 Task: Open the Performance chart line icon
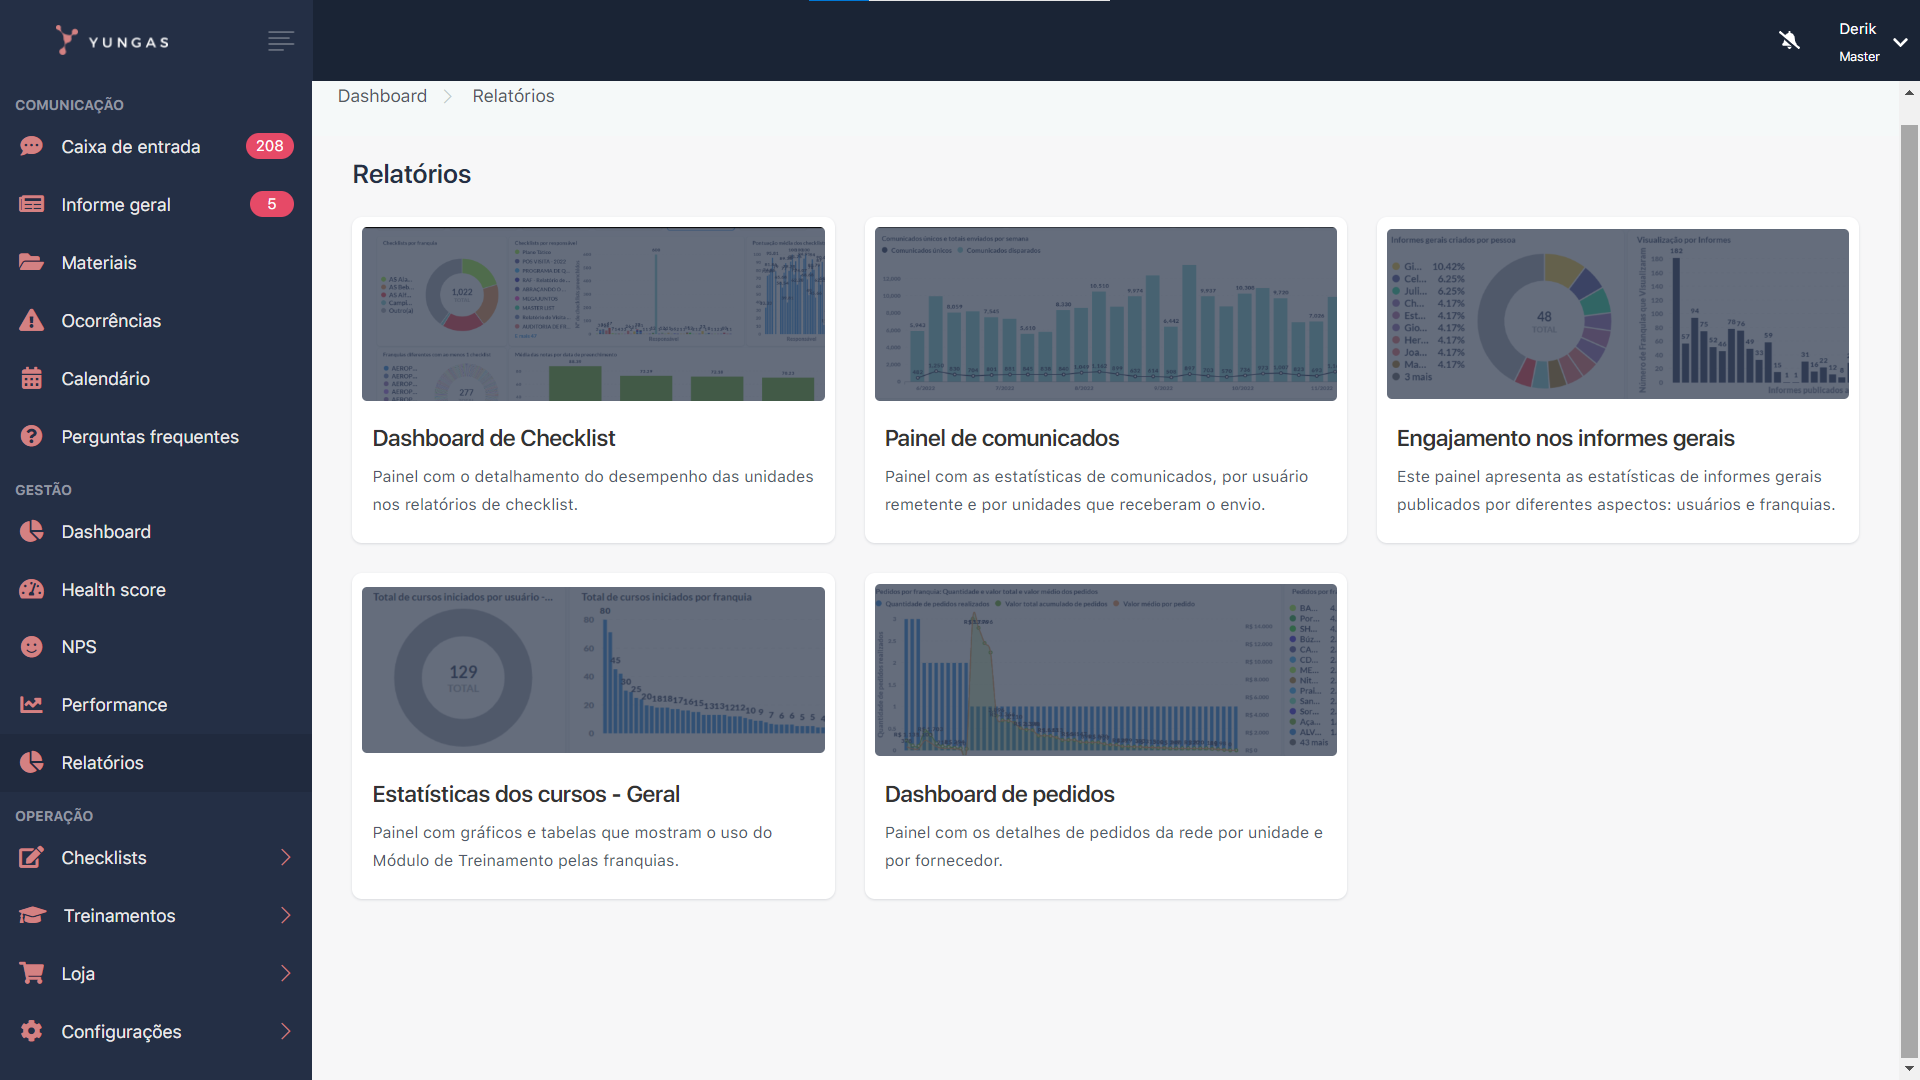32,704
